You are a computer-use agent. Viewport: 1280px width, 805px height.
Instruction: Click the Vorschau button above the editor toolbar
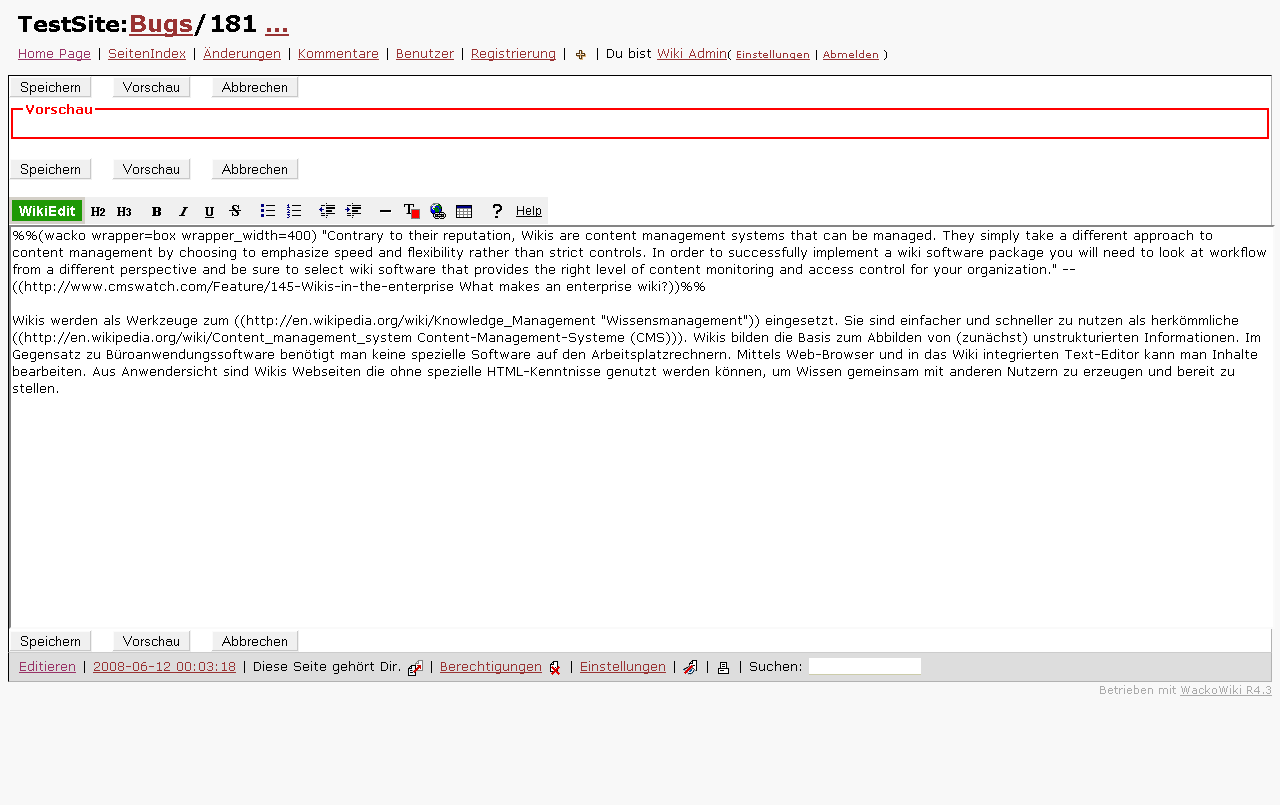[151, 169]
